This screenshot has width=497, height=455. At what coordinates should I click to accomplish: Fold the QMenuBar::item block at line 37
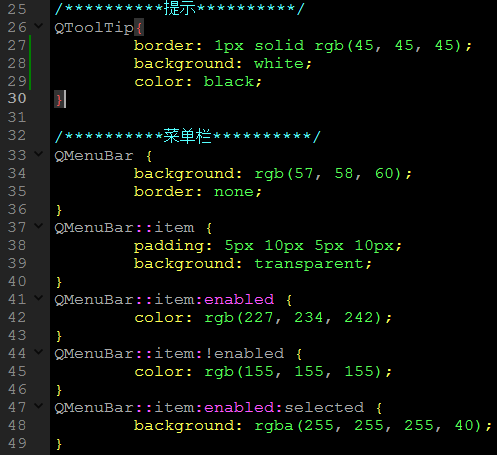[x=39, y=226]
